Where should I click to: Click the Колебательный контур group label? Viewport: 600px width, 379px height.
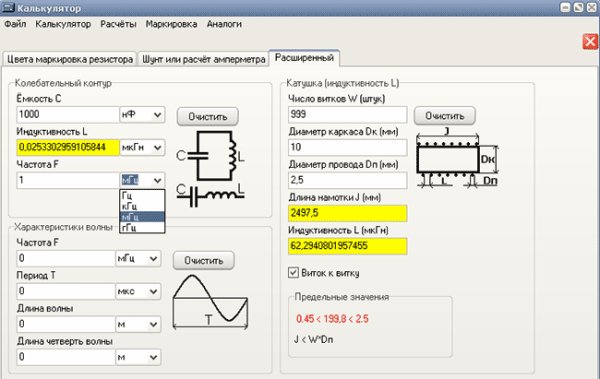63,83
